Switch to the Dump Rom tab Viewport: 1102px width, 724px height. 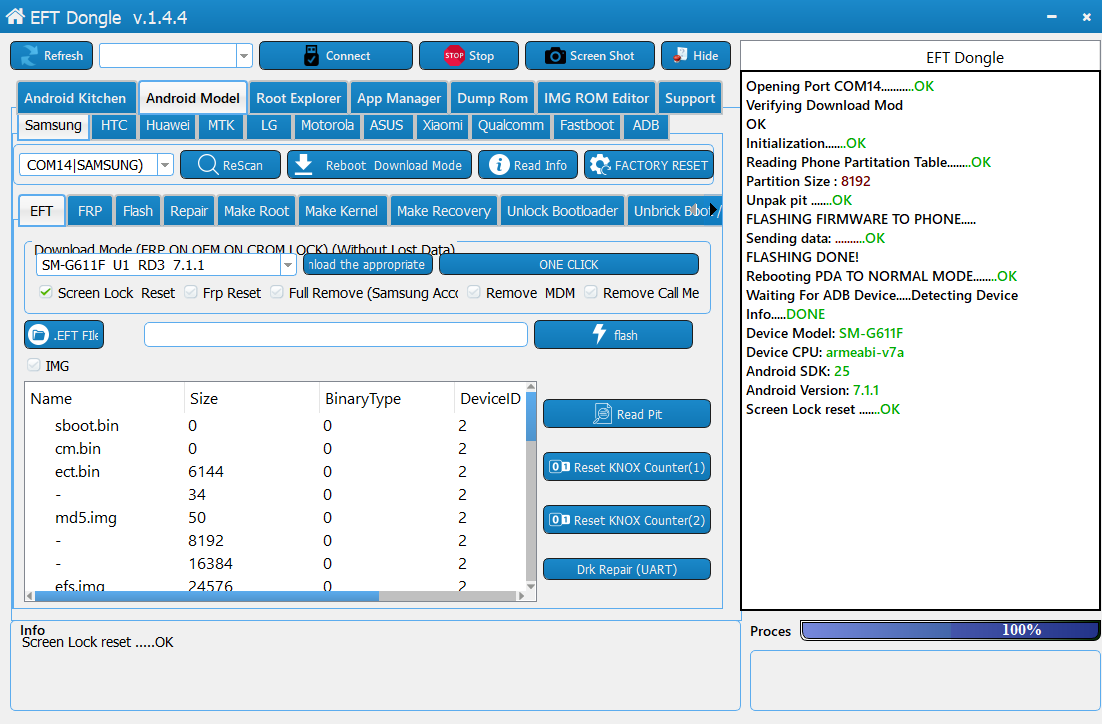pyautogui.click(x=493, y=98)
